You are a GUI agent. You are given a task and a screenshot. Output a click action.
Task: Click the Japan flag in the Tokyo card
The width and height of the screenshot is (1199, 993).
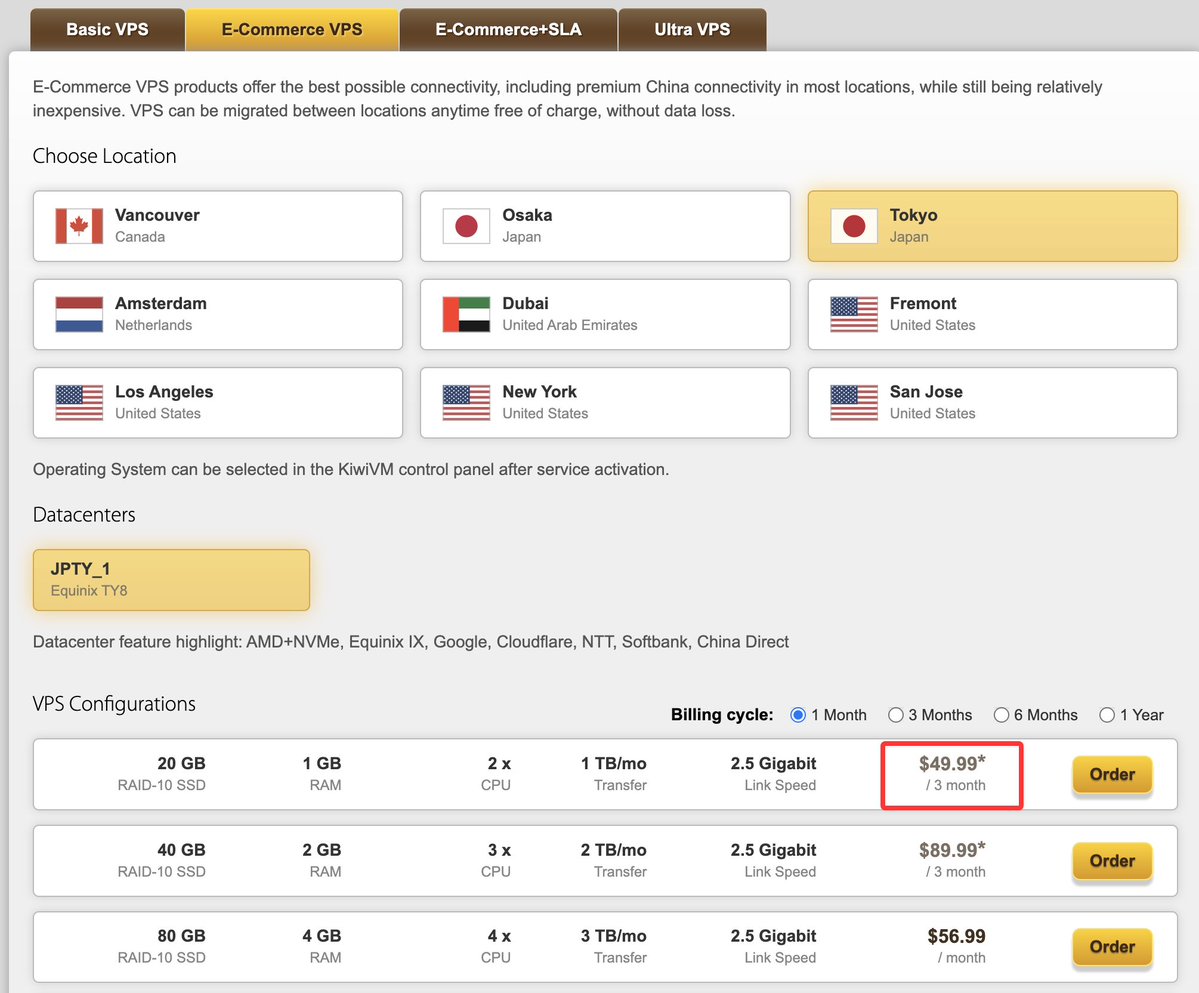click(854, 226)
